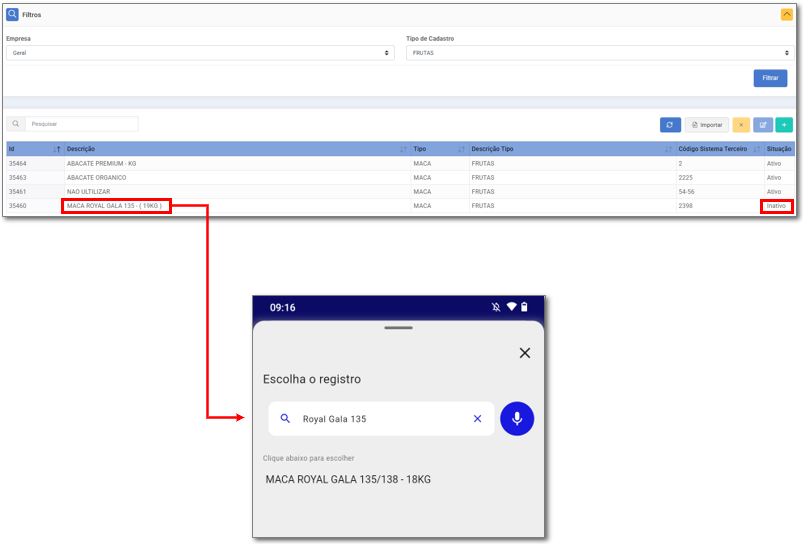The image size is (803, 544).
Task: Select the ABACATE PREMIUM - KG row
Action: point(102,163)
